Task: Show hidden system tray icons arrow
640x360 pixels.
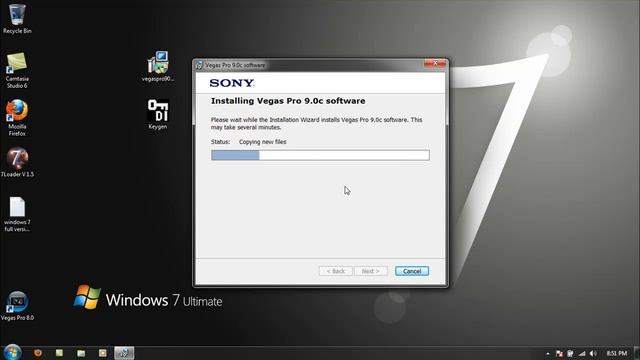Action: tap(548, 353)
